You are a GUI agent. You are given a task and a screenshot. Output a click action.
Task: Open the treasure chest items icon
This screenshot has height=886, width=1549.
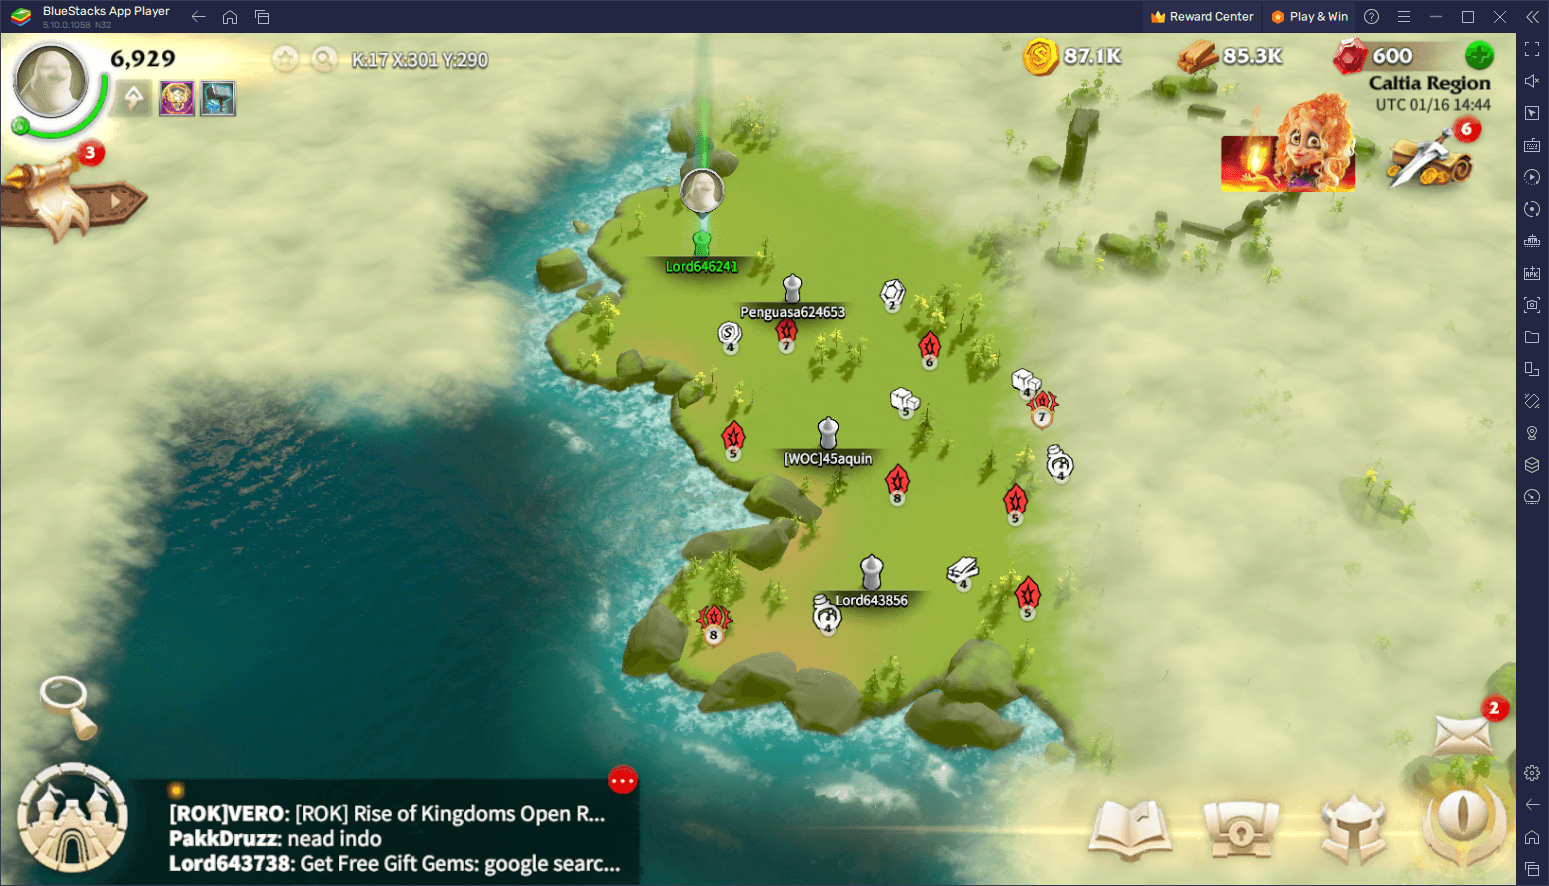click(1241, 830)
